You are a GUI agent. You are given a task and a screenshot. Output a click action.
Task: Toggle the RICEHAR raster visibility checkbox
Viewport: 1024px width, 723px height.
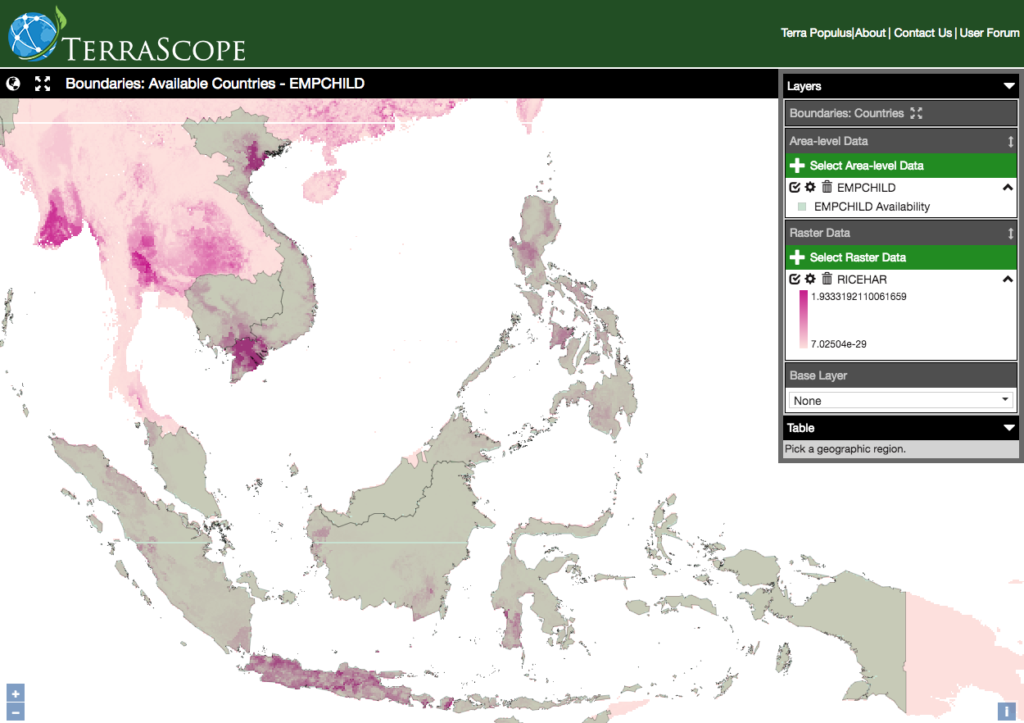click(794, 279)
